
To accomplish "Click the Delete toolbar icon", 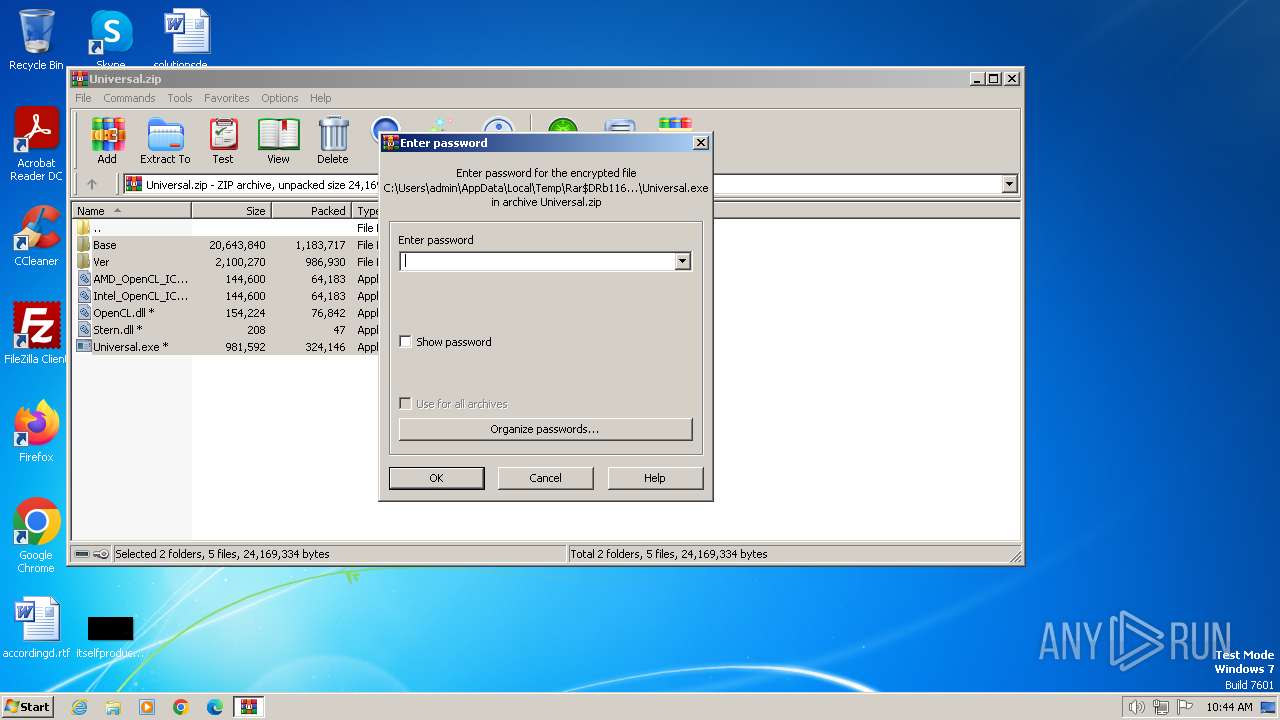I will [x=333, y=141].
